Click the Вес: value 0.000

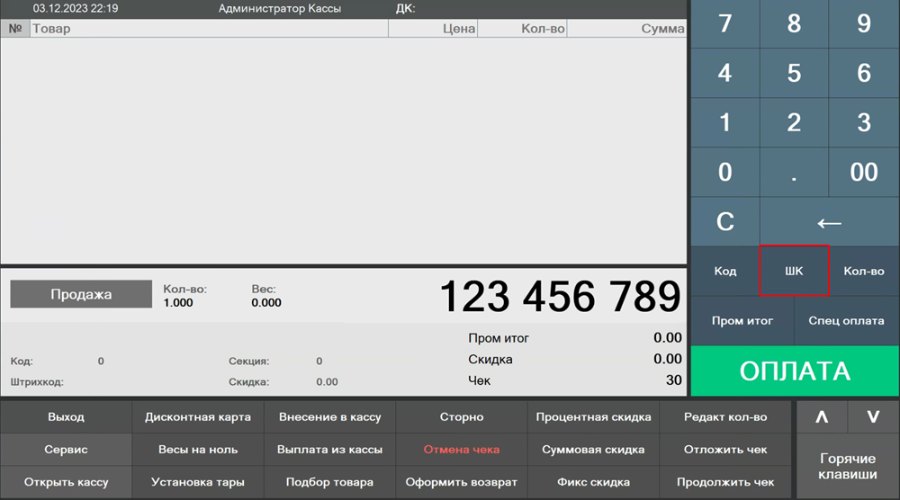coord(266,303)
